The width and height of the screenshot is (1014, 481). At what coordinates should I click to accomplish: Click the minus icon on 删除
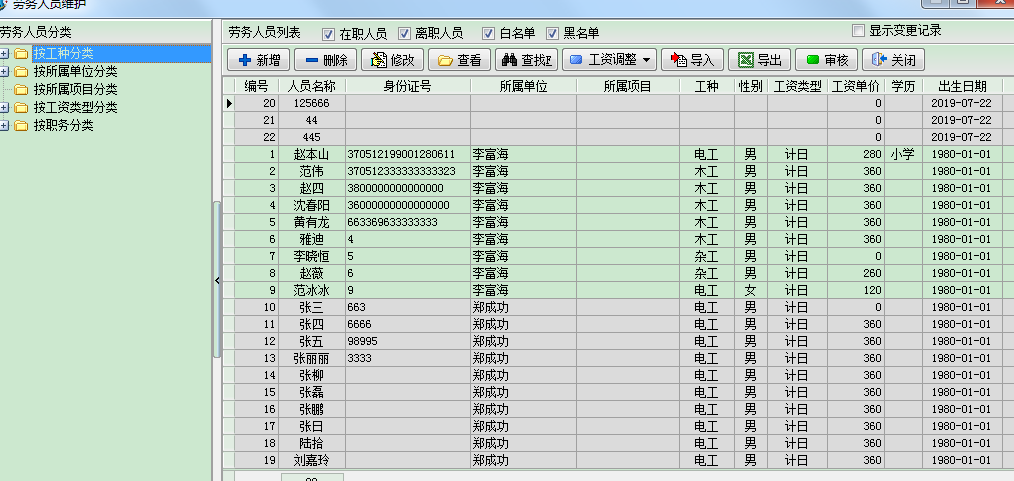(x=312, y=60)
